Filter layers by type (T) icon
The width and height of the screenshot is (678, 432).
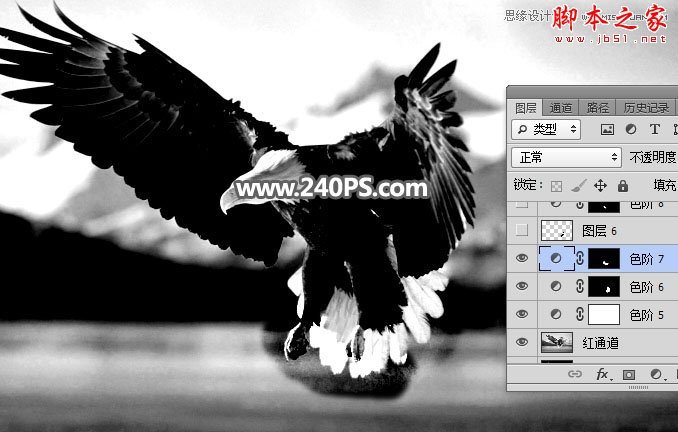pos(655,129)
